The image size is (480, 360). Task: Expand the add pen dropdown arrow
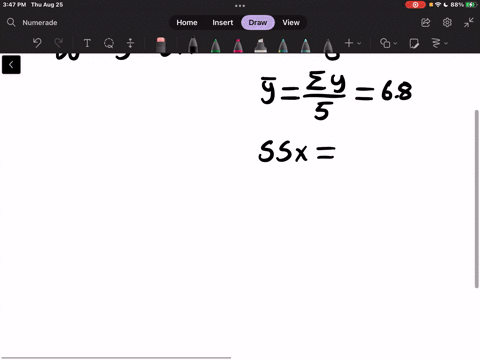click(x=359, y=43)
